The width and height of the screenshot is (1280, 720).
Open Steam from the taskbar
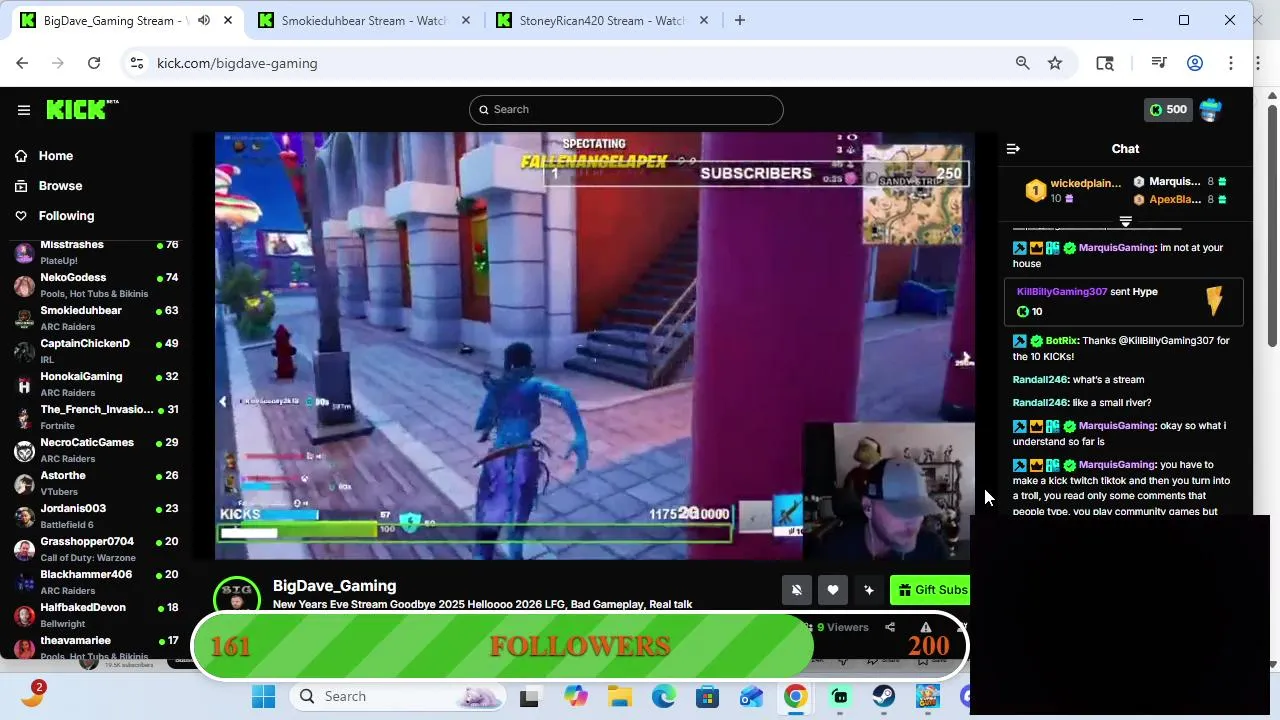point(884,697)
